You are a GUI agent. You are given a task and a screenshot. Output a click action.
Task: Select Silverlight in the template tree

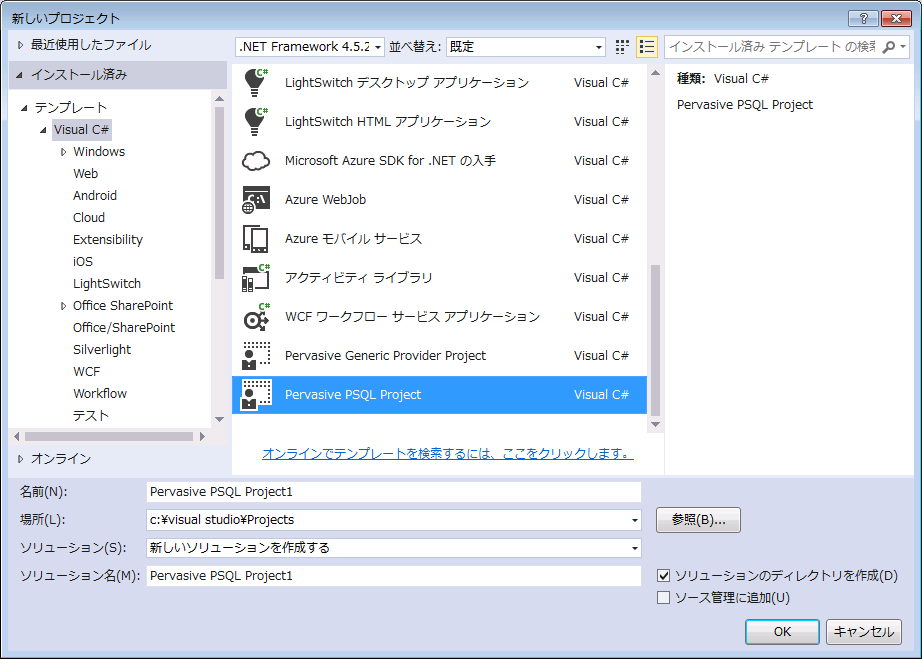click(x=102, y=350)
